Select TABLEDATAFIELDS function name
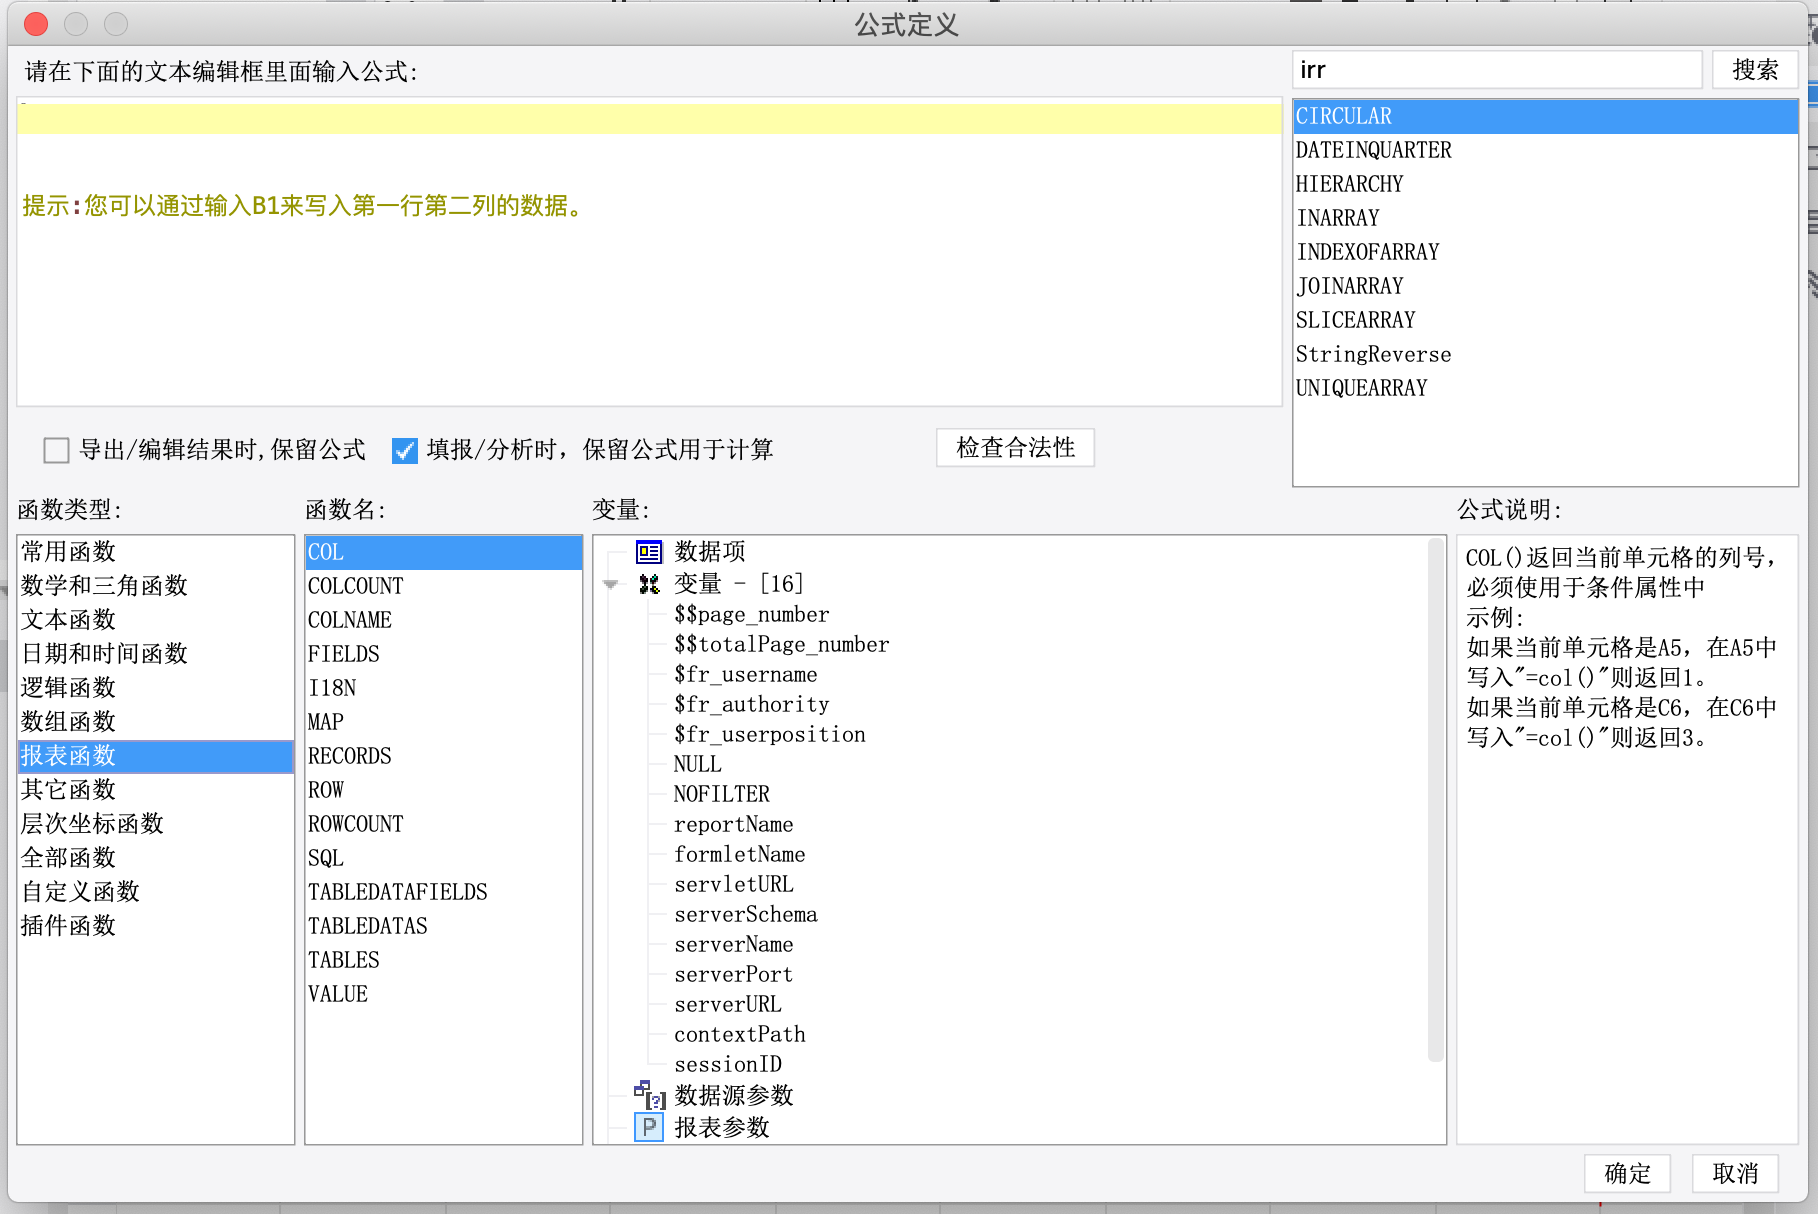Image resolution: width=1818 pixels, height=1214 pixels. 444,892
